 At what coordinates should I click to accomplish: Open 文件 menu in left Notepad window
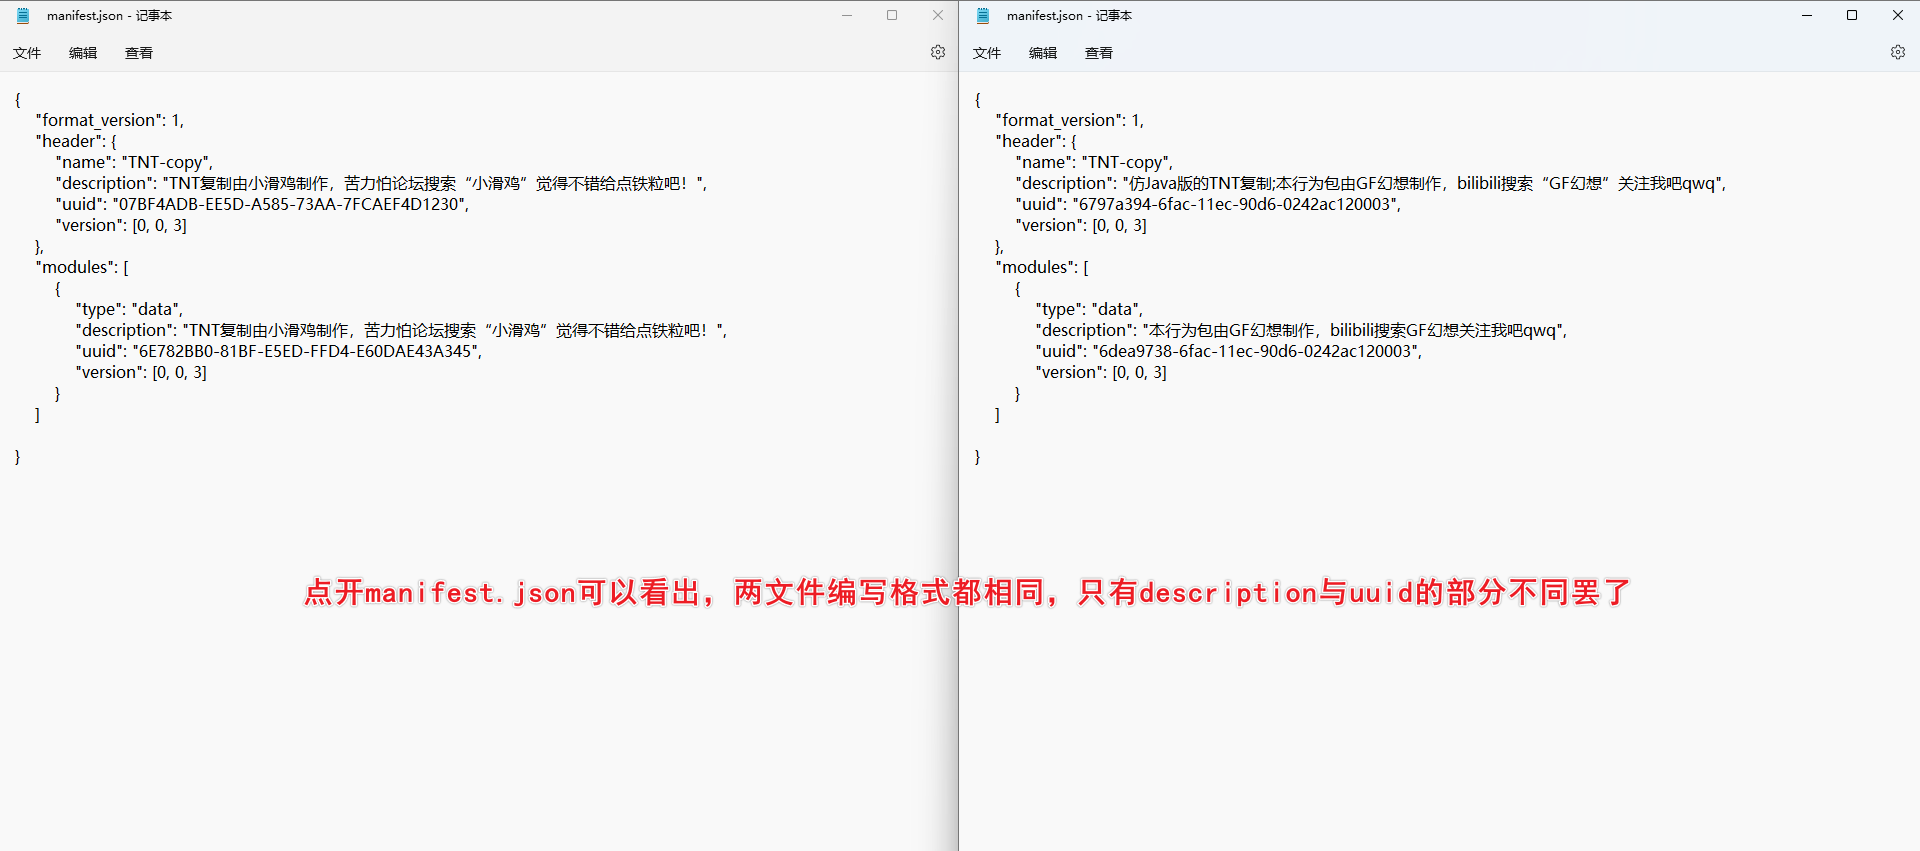point(27,53)
